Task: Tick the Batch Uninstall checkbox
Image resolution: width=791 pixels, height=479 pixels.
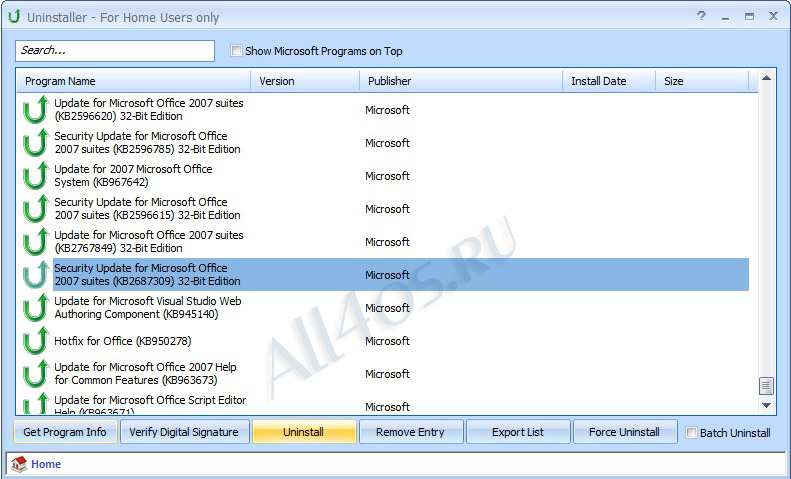Action: [x=692, y=433]
